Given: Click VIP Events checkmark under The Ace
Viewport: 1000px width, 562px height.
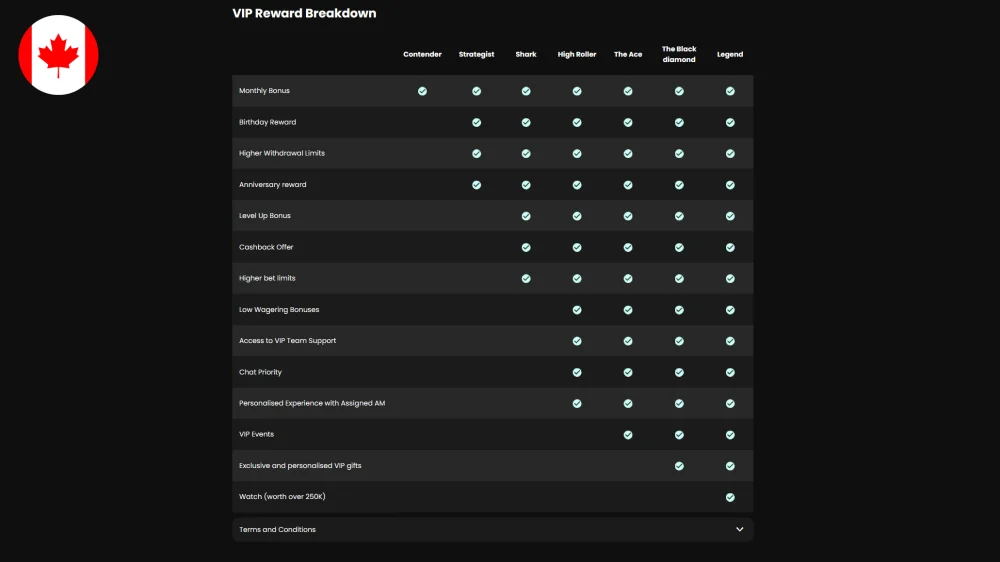Looking at the screenshot, I should tap(628, 435).
